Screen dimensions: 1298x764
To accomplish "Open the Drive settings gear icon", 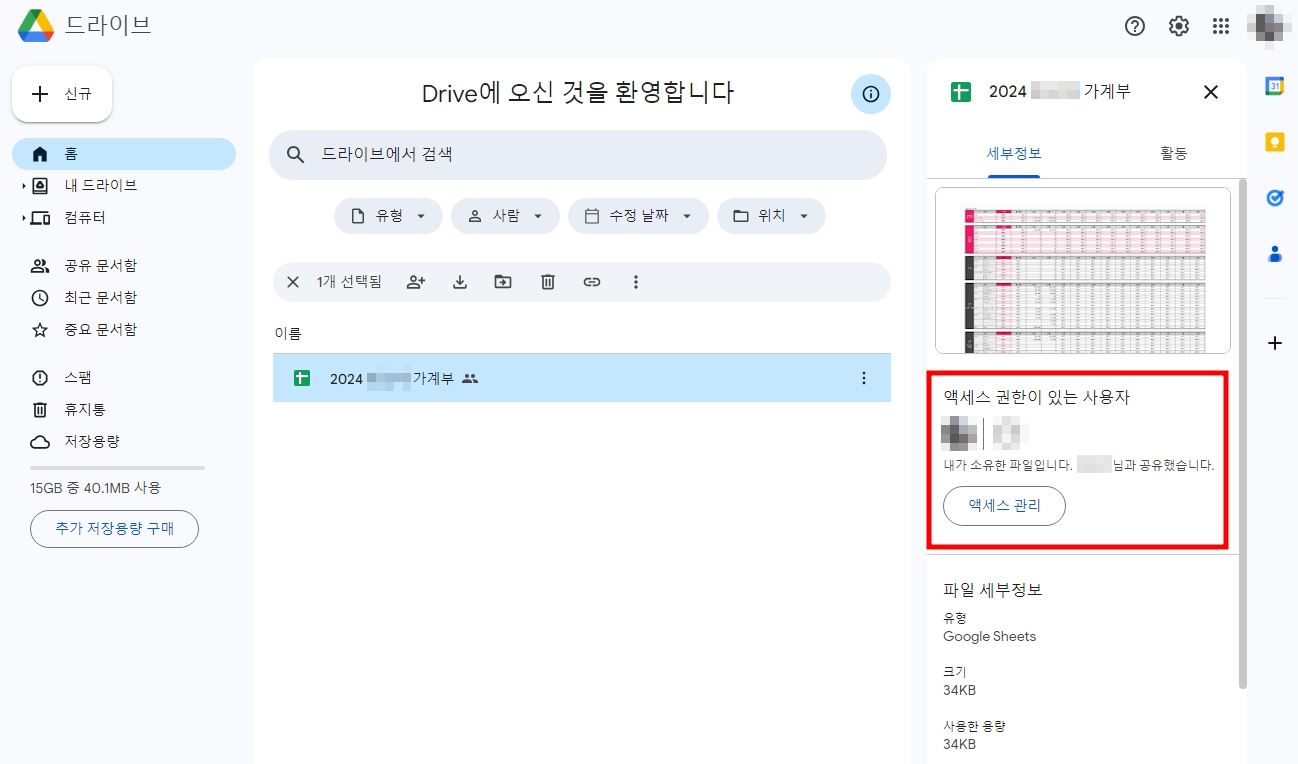I will (1178, 26).
